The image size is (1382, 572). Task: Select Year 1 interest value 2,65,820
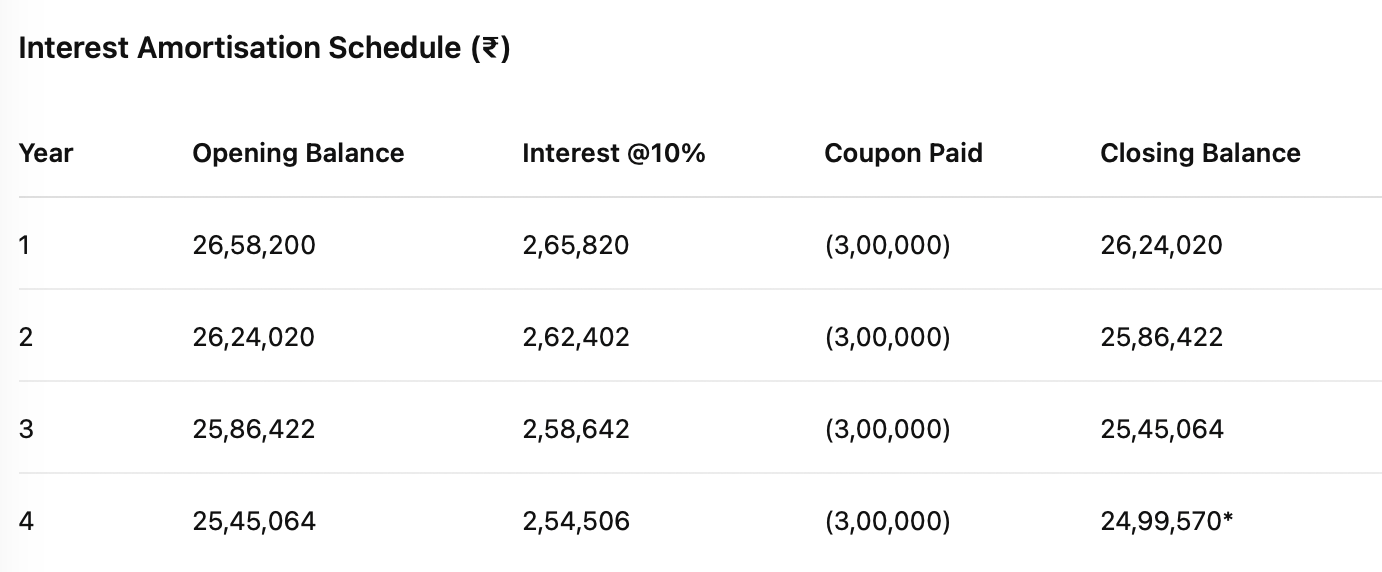click(x=575, y=245)
